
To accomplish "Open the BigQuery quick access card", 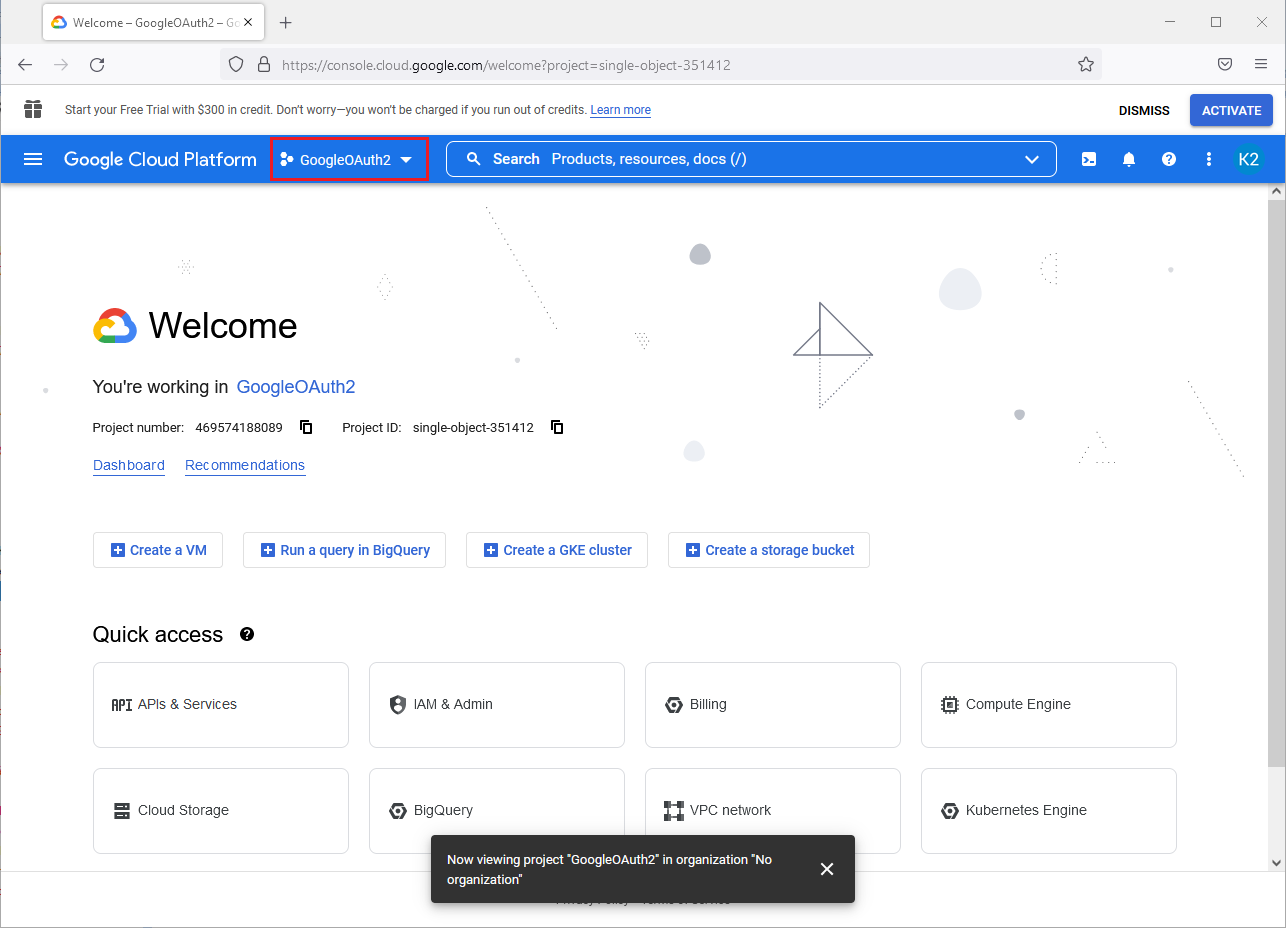I will click(497, 811).
